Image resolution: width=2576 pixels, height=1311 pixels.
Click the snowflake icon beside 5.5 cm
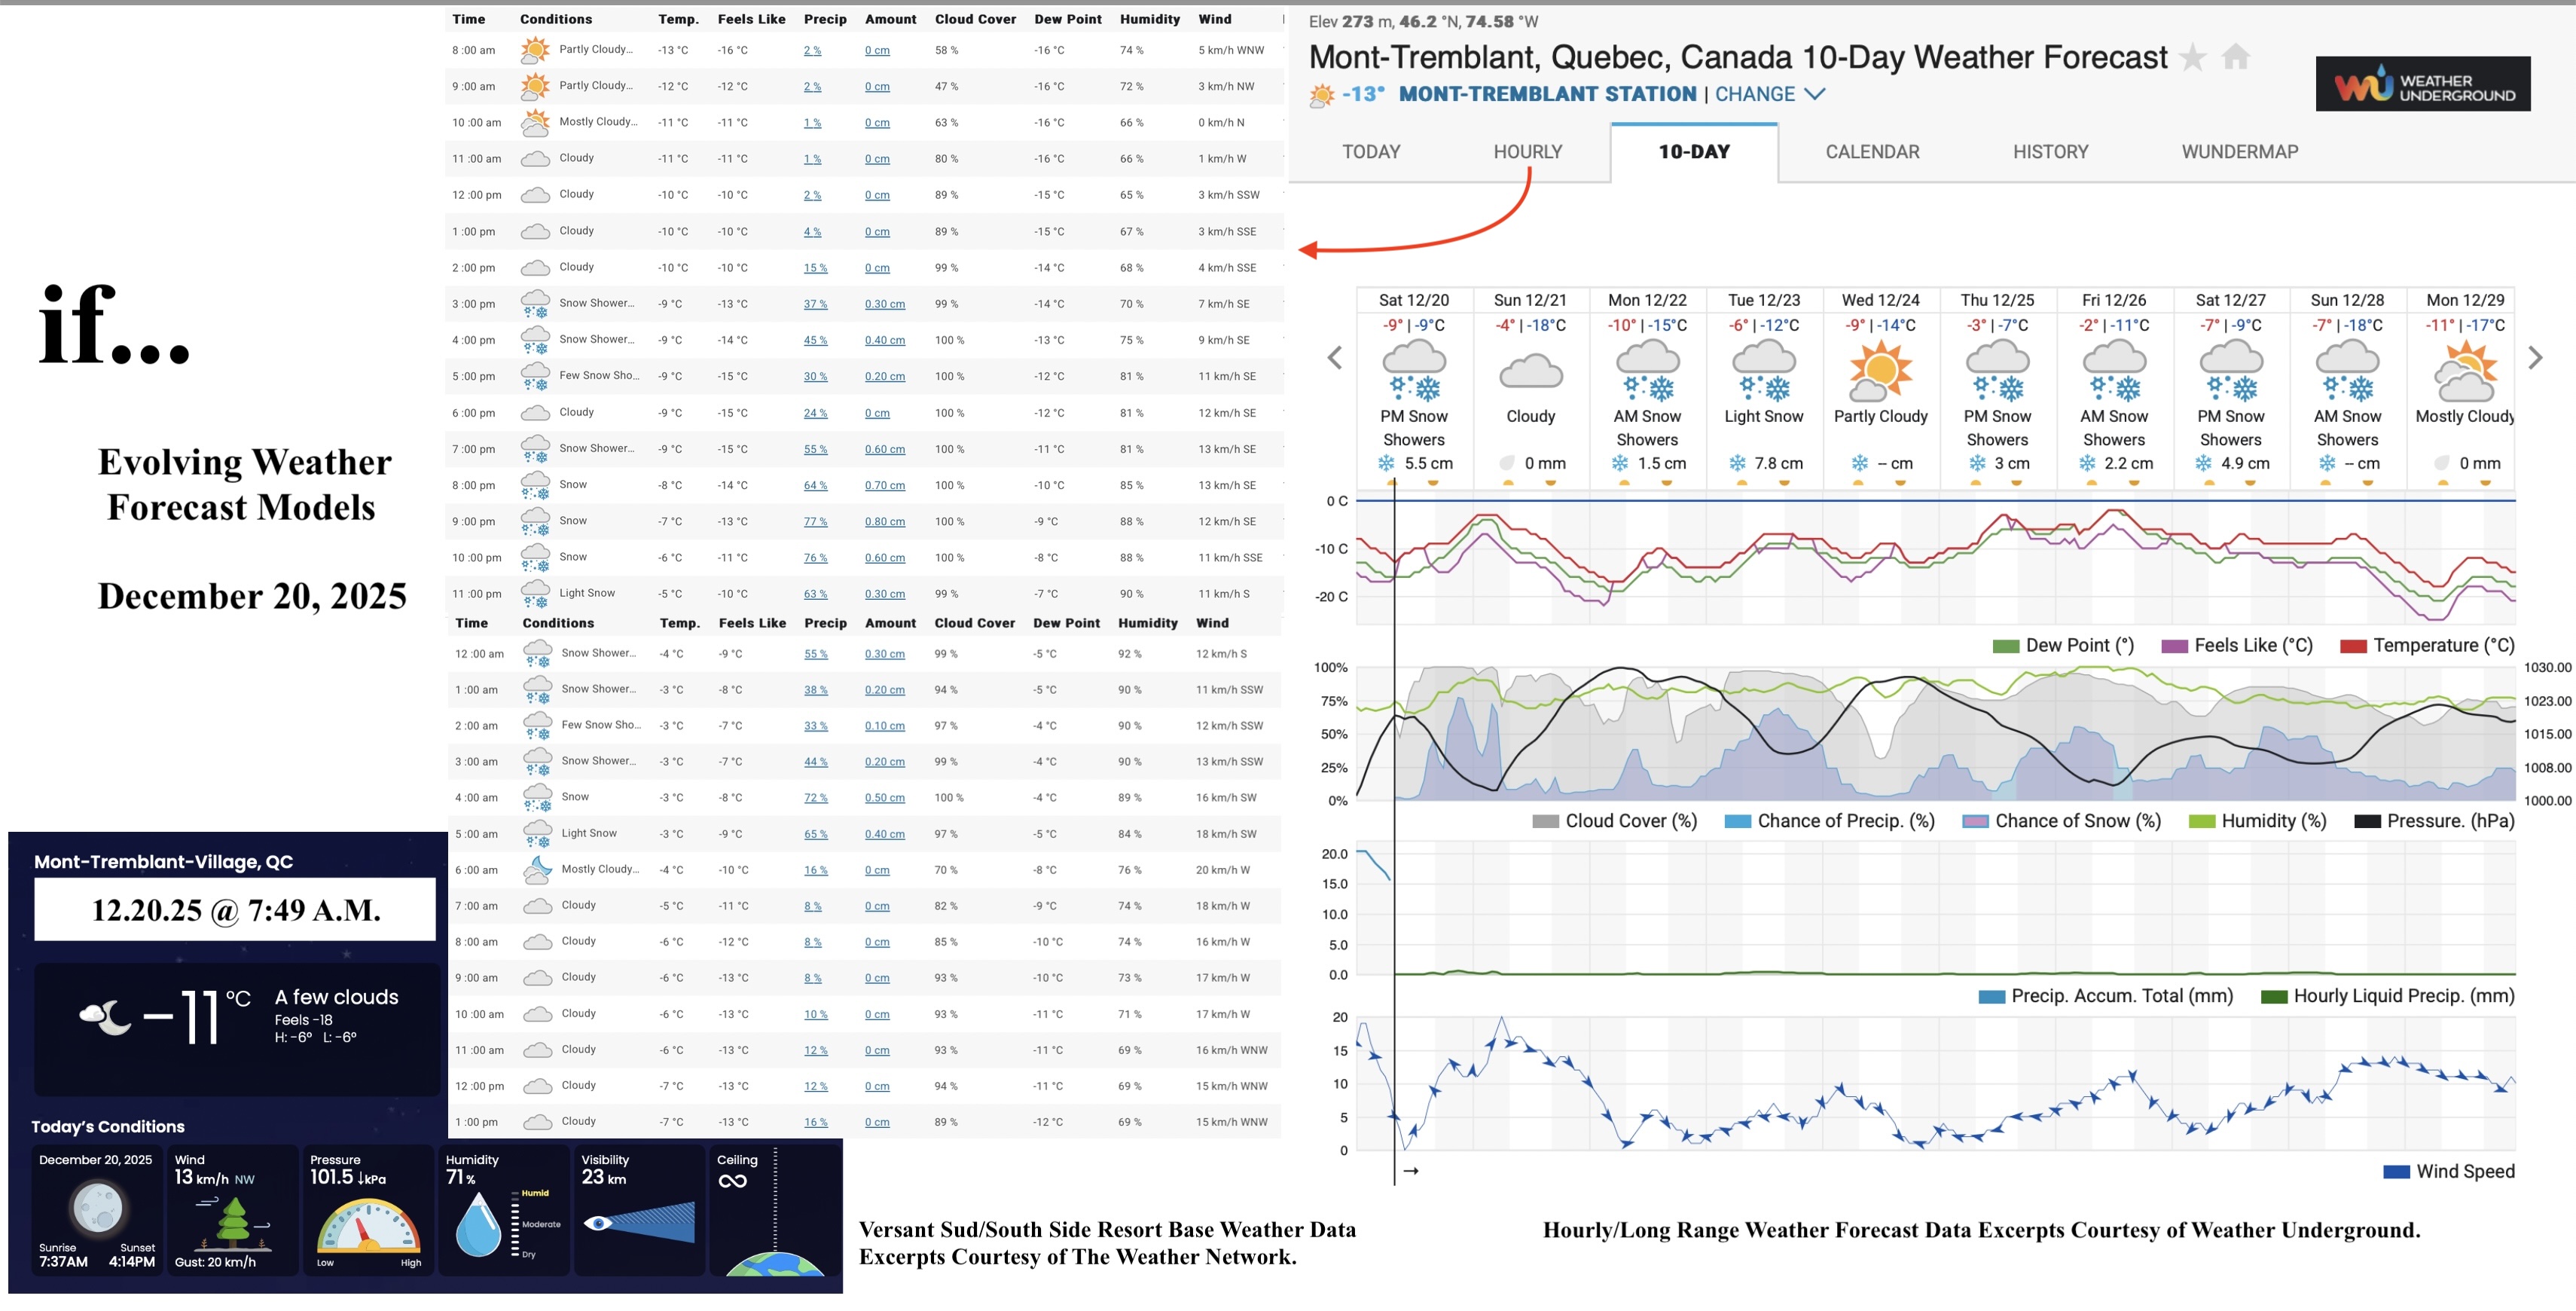[1385, 464]
